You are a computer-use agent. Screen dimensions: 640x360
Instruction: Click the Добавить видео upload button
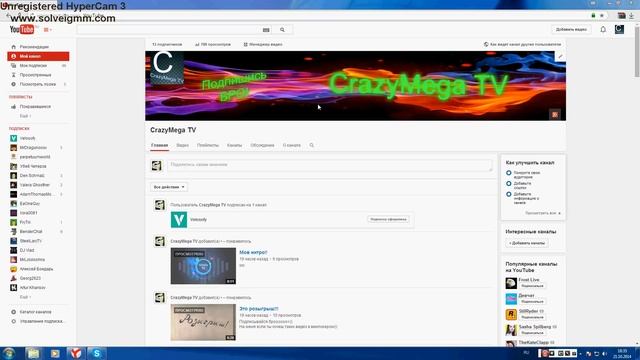571,29
